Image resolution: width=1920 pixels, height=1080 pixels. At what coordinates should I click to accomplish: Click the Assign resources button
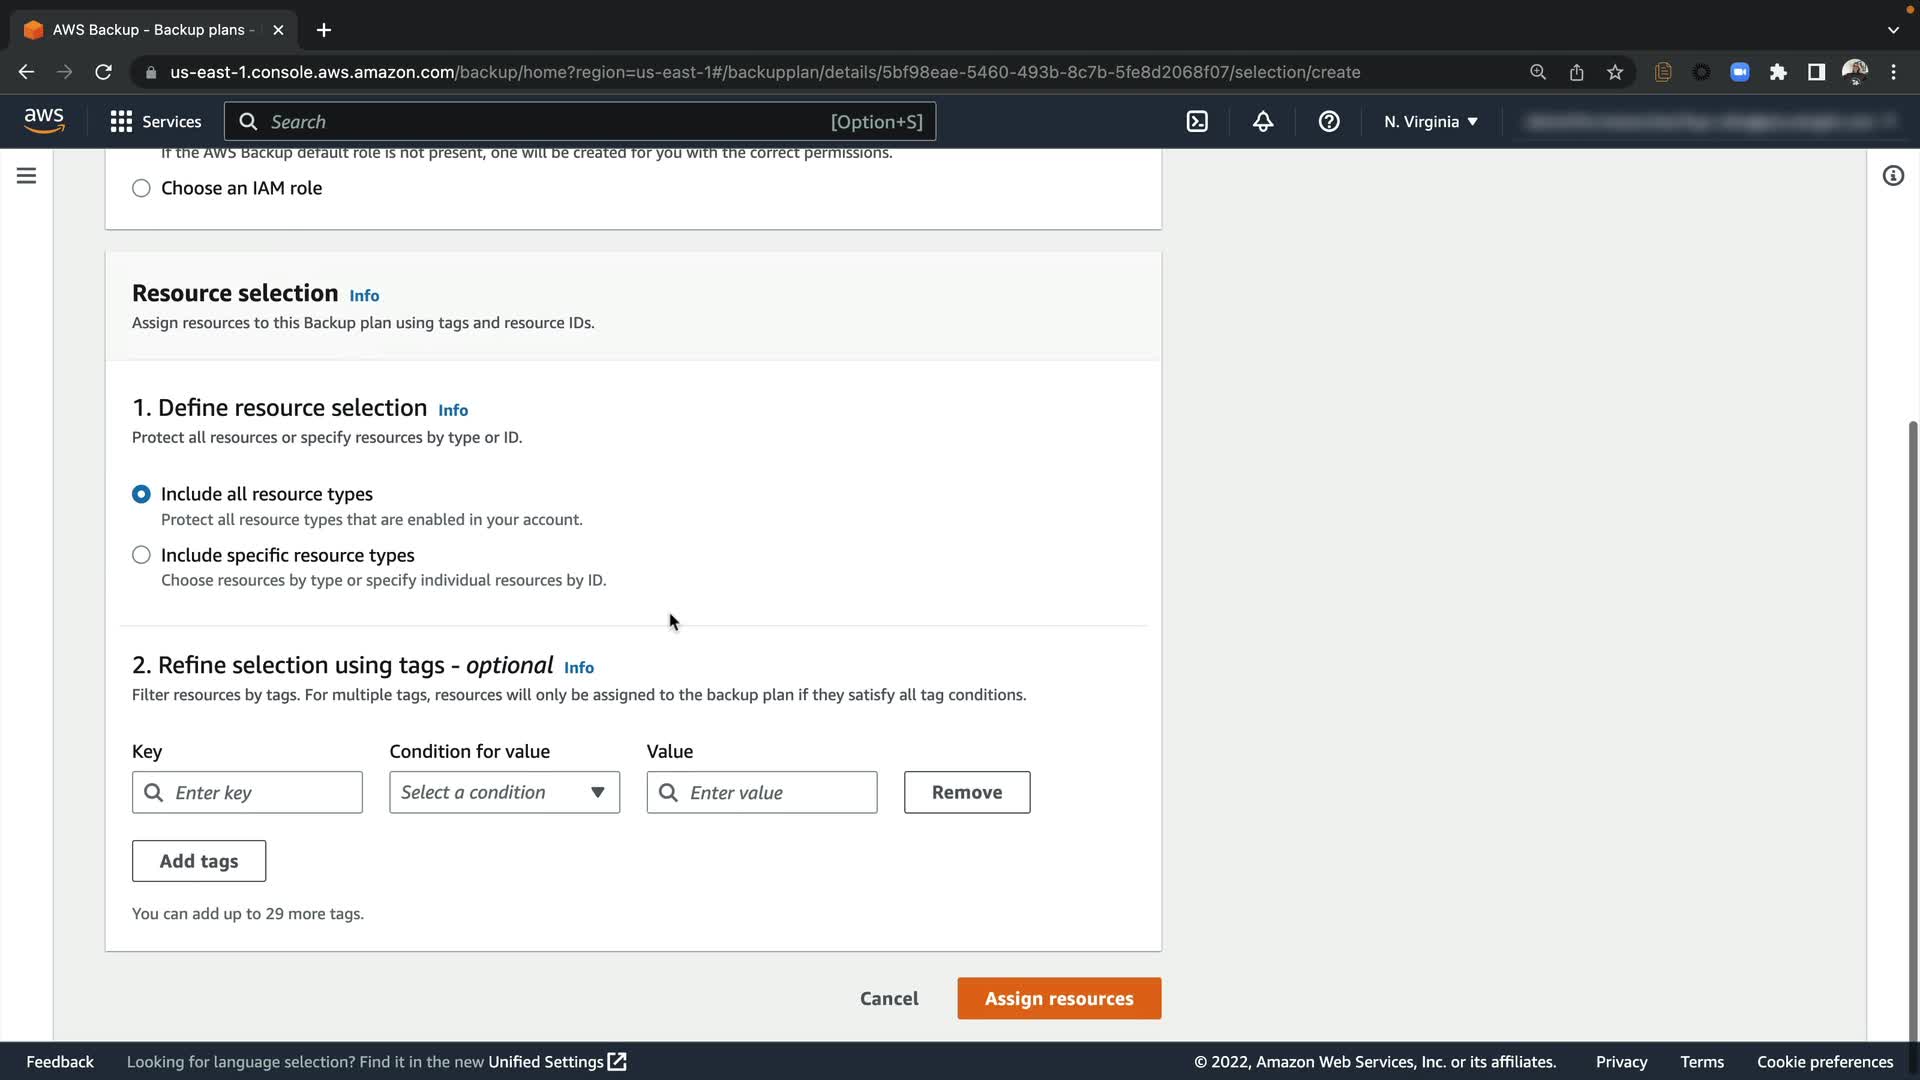pos(1059,998)
